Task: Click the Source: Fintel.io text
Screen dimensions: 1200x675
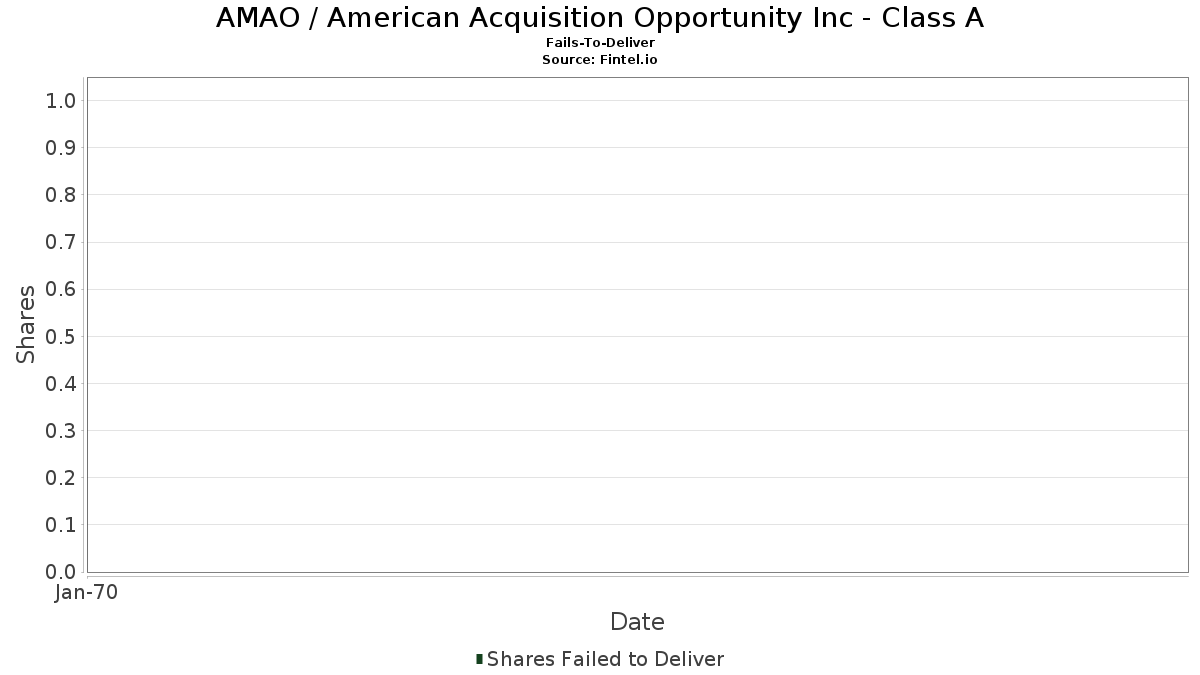Action: (x=600, y=60)
